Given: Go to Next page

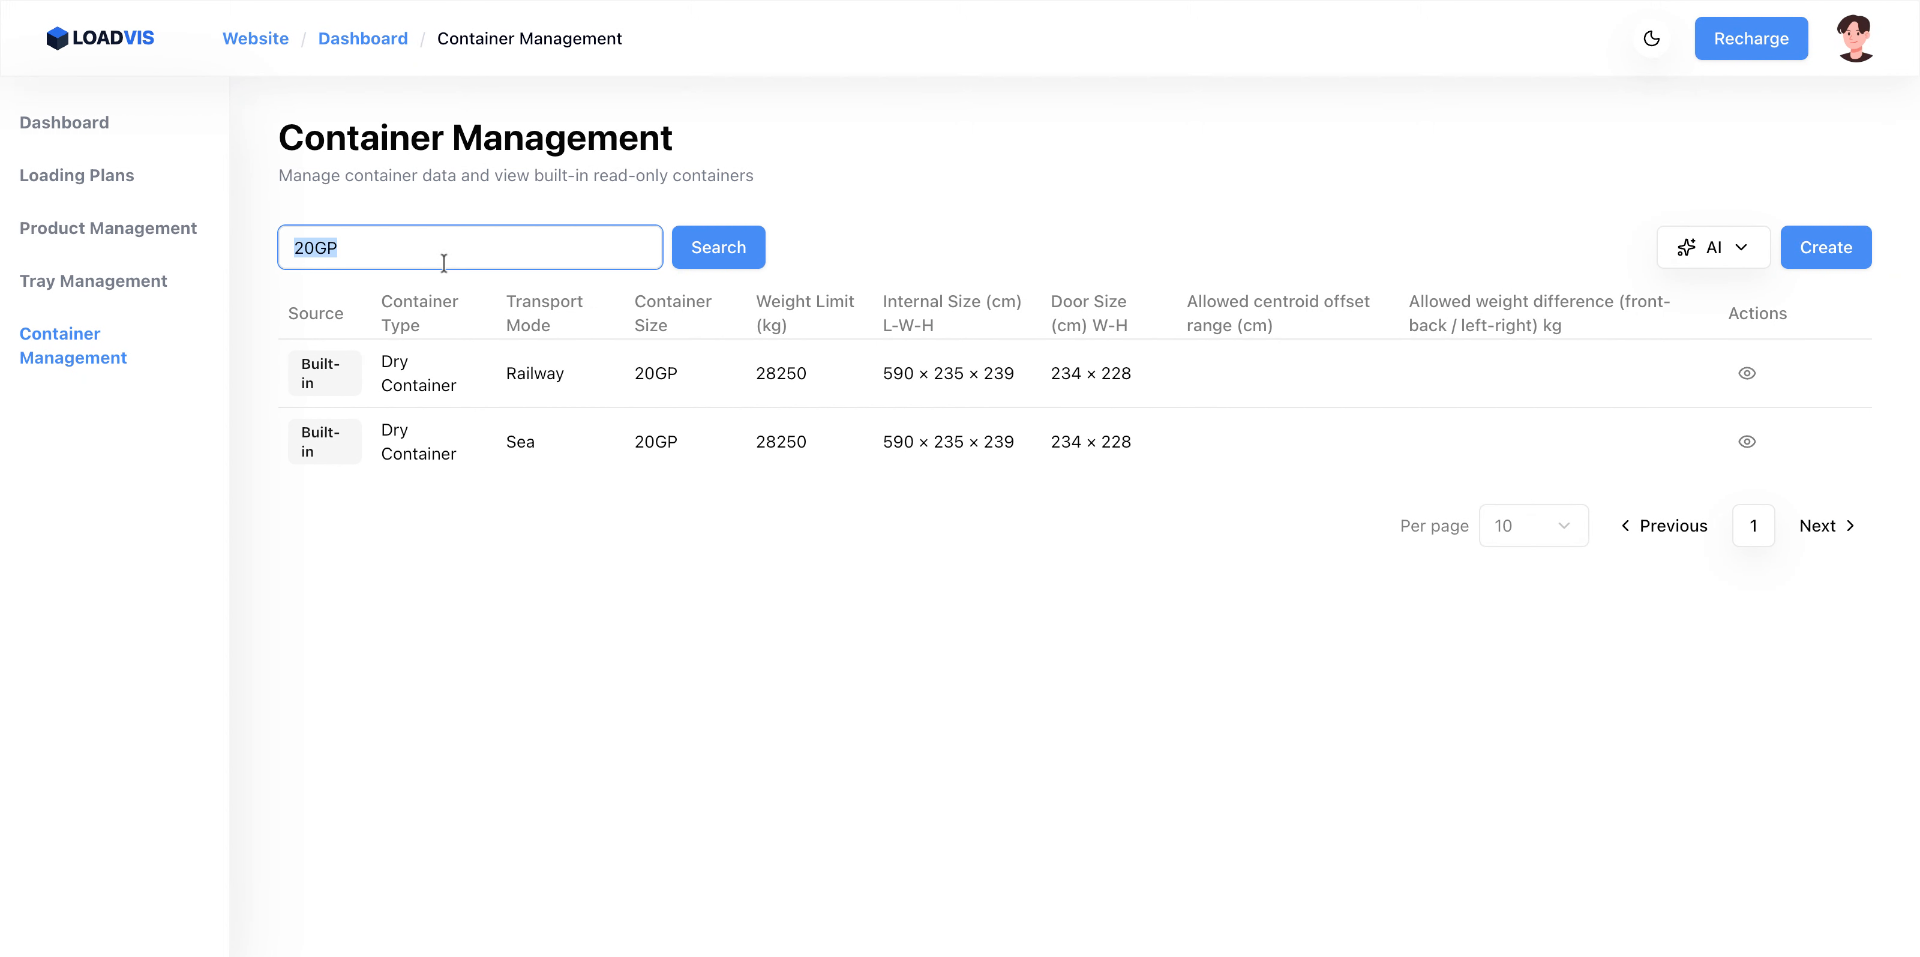Looking at the screenshot, I should coord(1826,526).
